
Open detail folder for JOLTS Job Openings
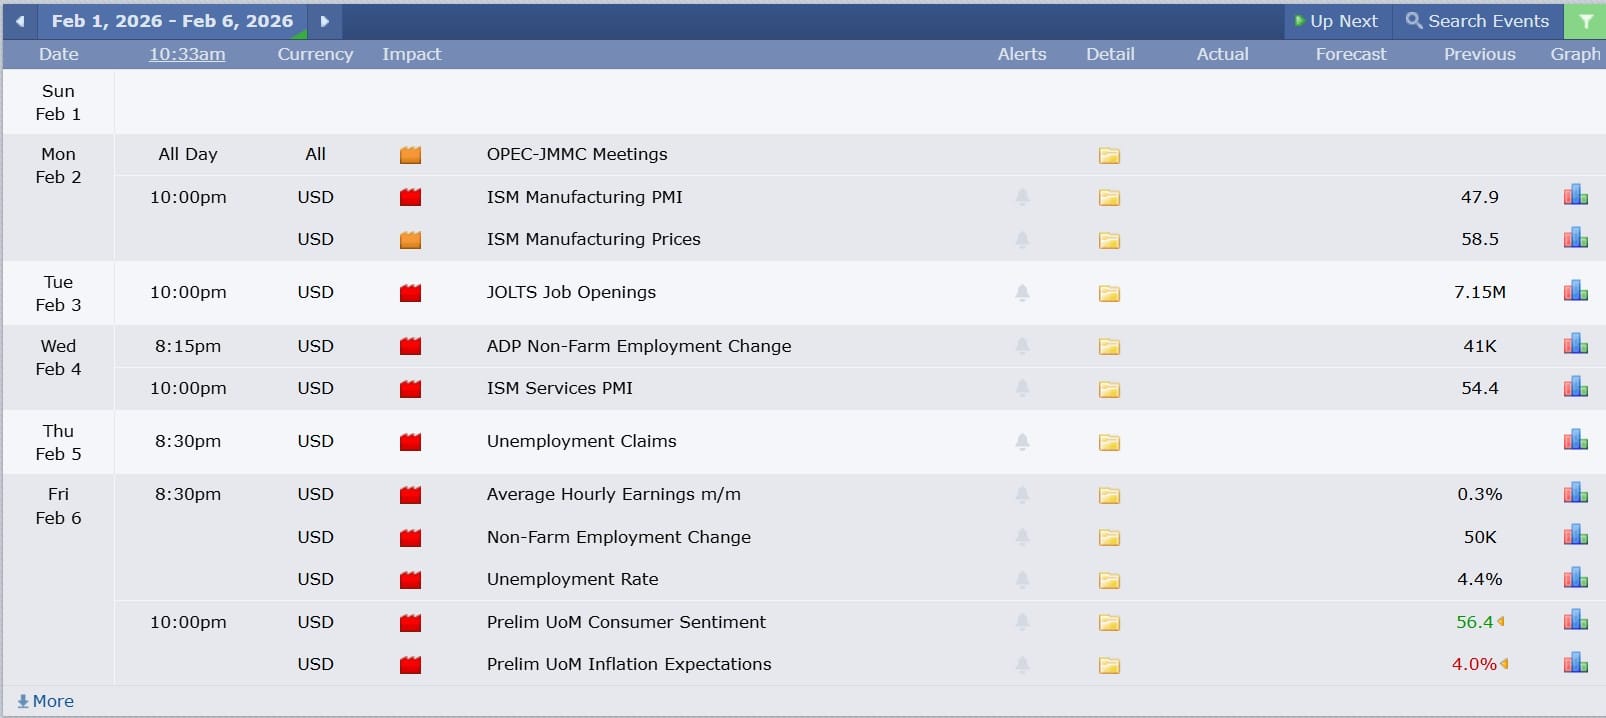click(x=1109, y=293)
